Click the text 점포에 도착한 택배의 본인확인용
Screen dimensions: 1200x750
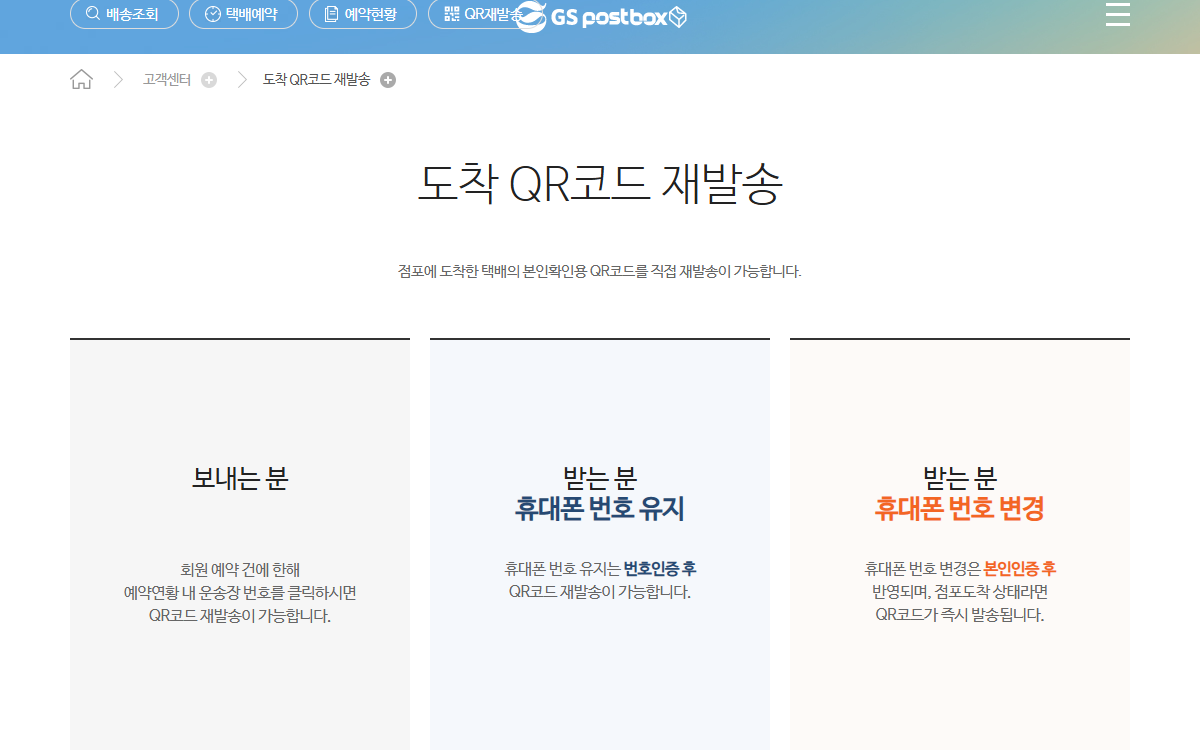coord(492,271)
